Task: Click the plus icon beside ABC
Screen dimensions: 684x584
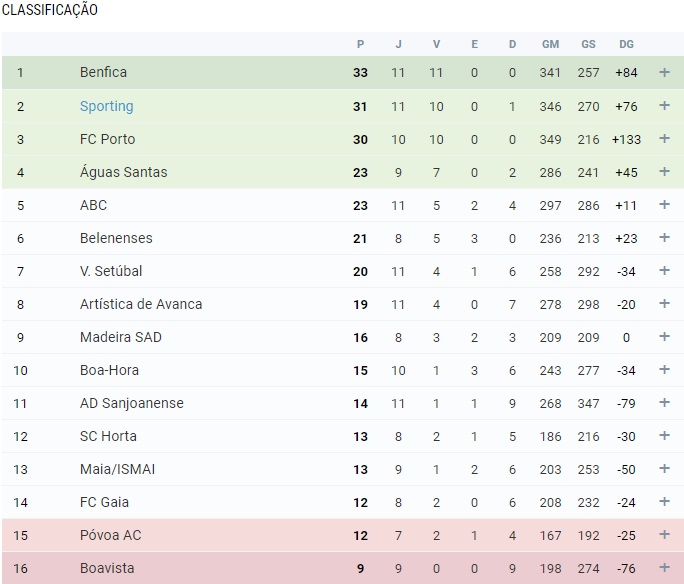Action: click(664, 205)
